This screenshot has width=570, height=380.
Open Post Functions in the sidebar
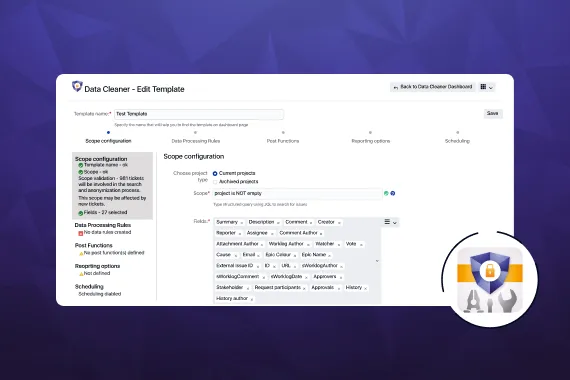93,245
